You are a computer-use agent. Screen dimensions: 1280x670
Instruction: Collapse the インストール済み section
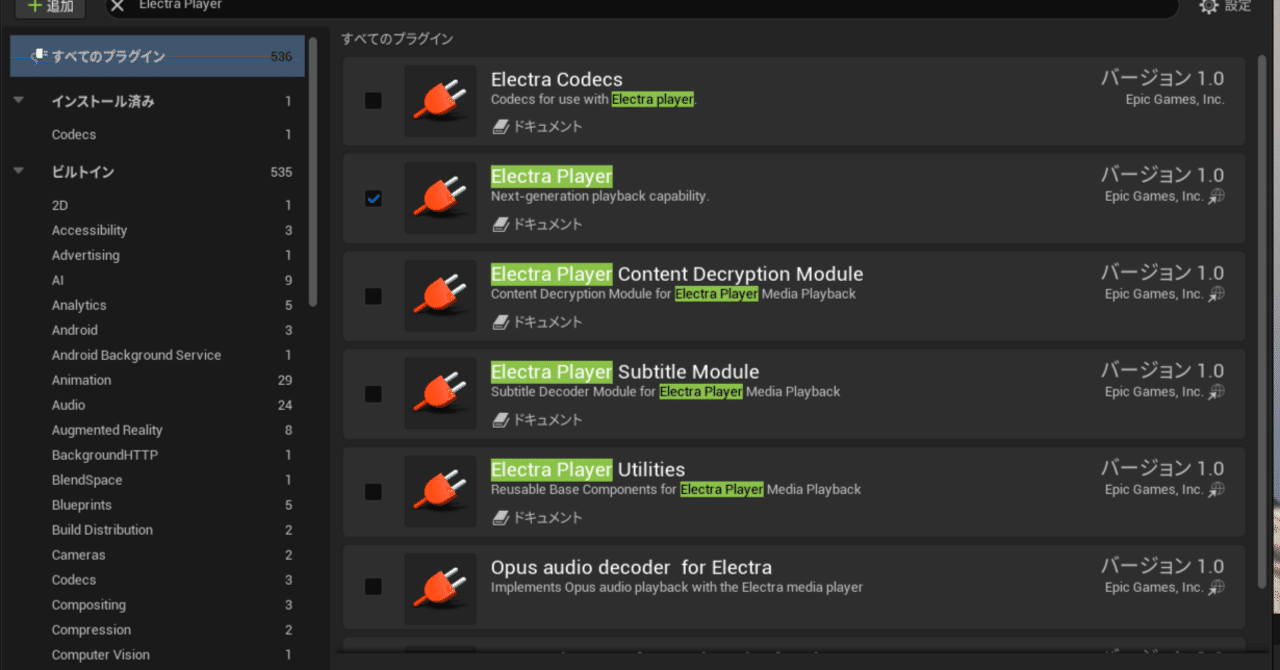point(17,100)
